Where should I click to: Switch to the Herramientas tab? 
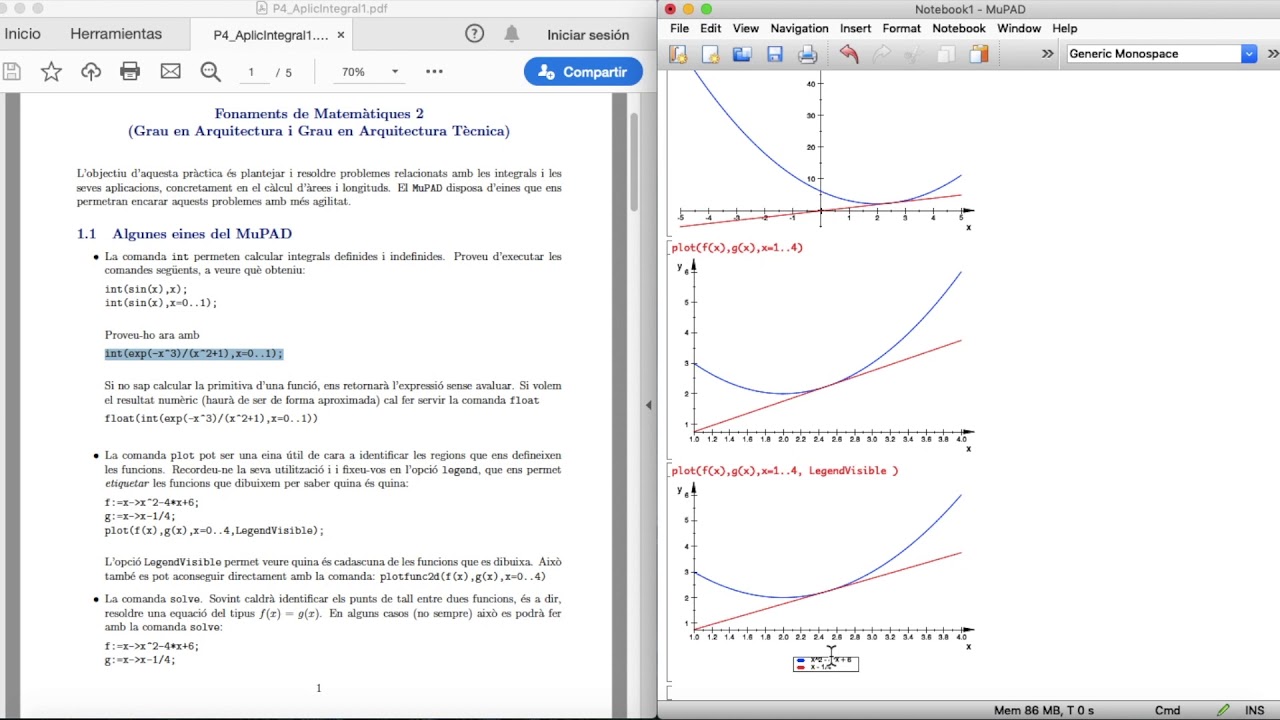116,34
